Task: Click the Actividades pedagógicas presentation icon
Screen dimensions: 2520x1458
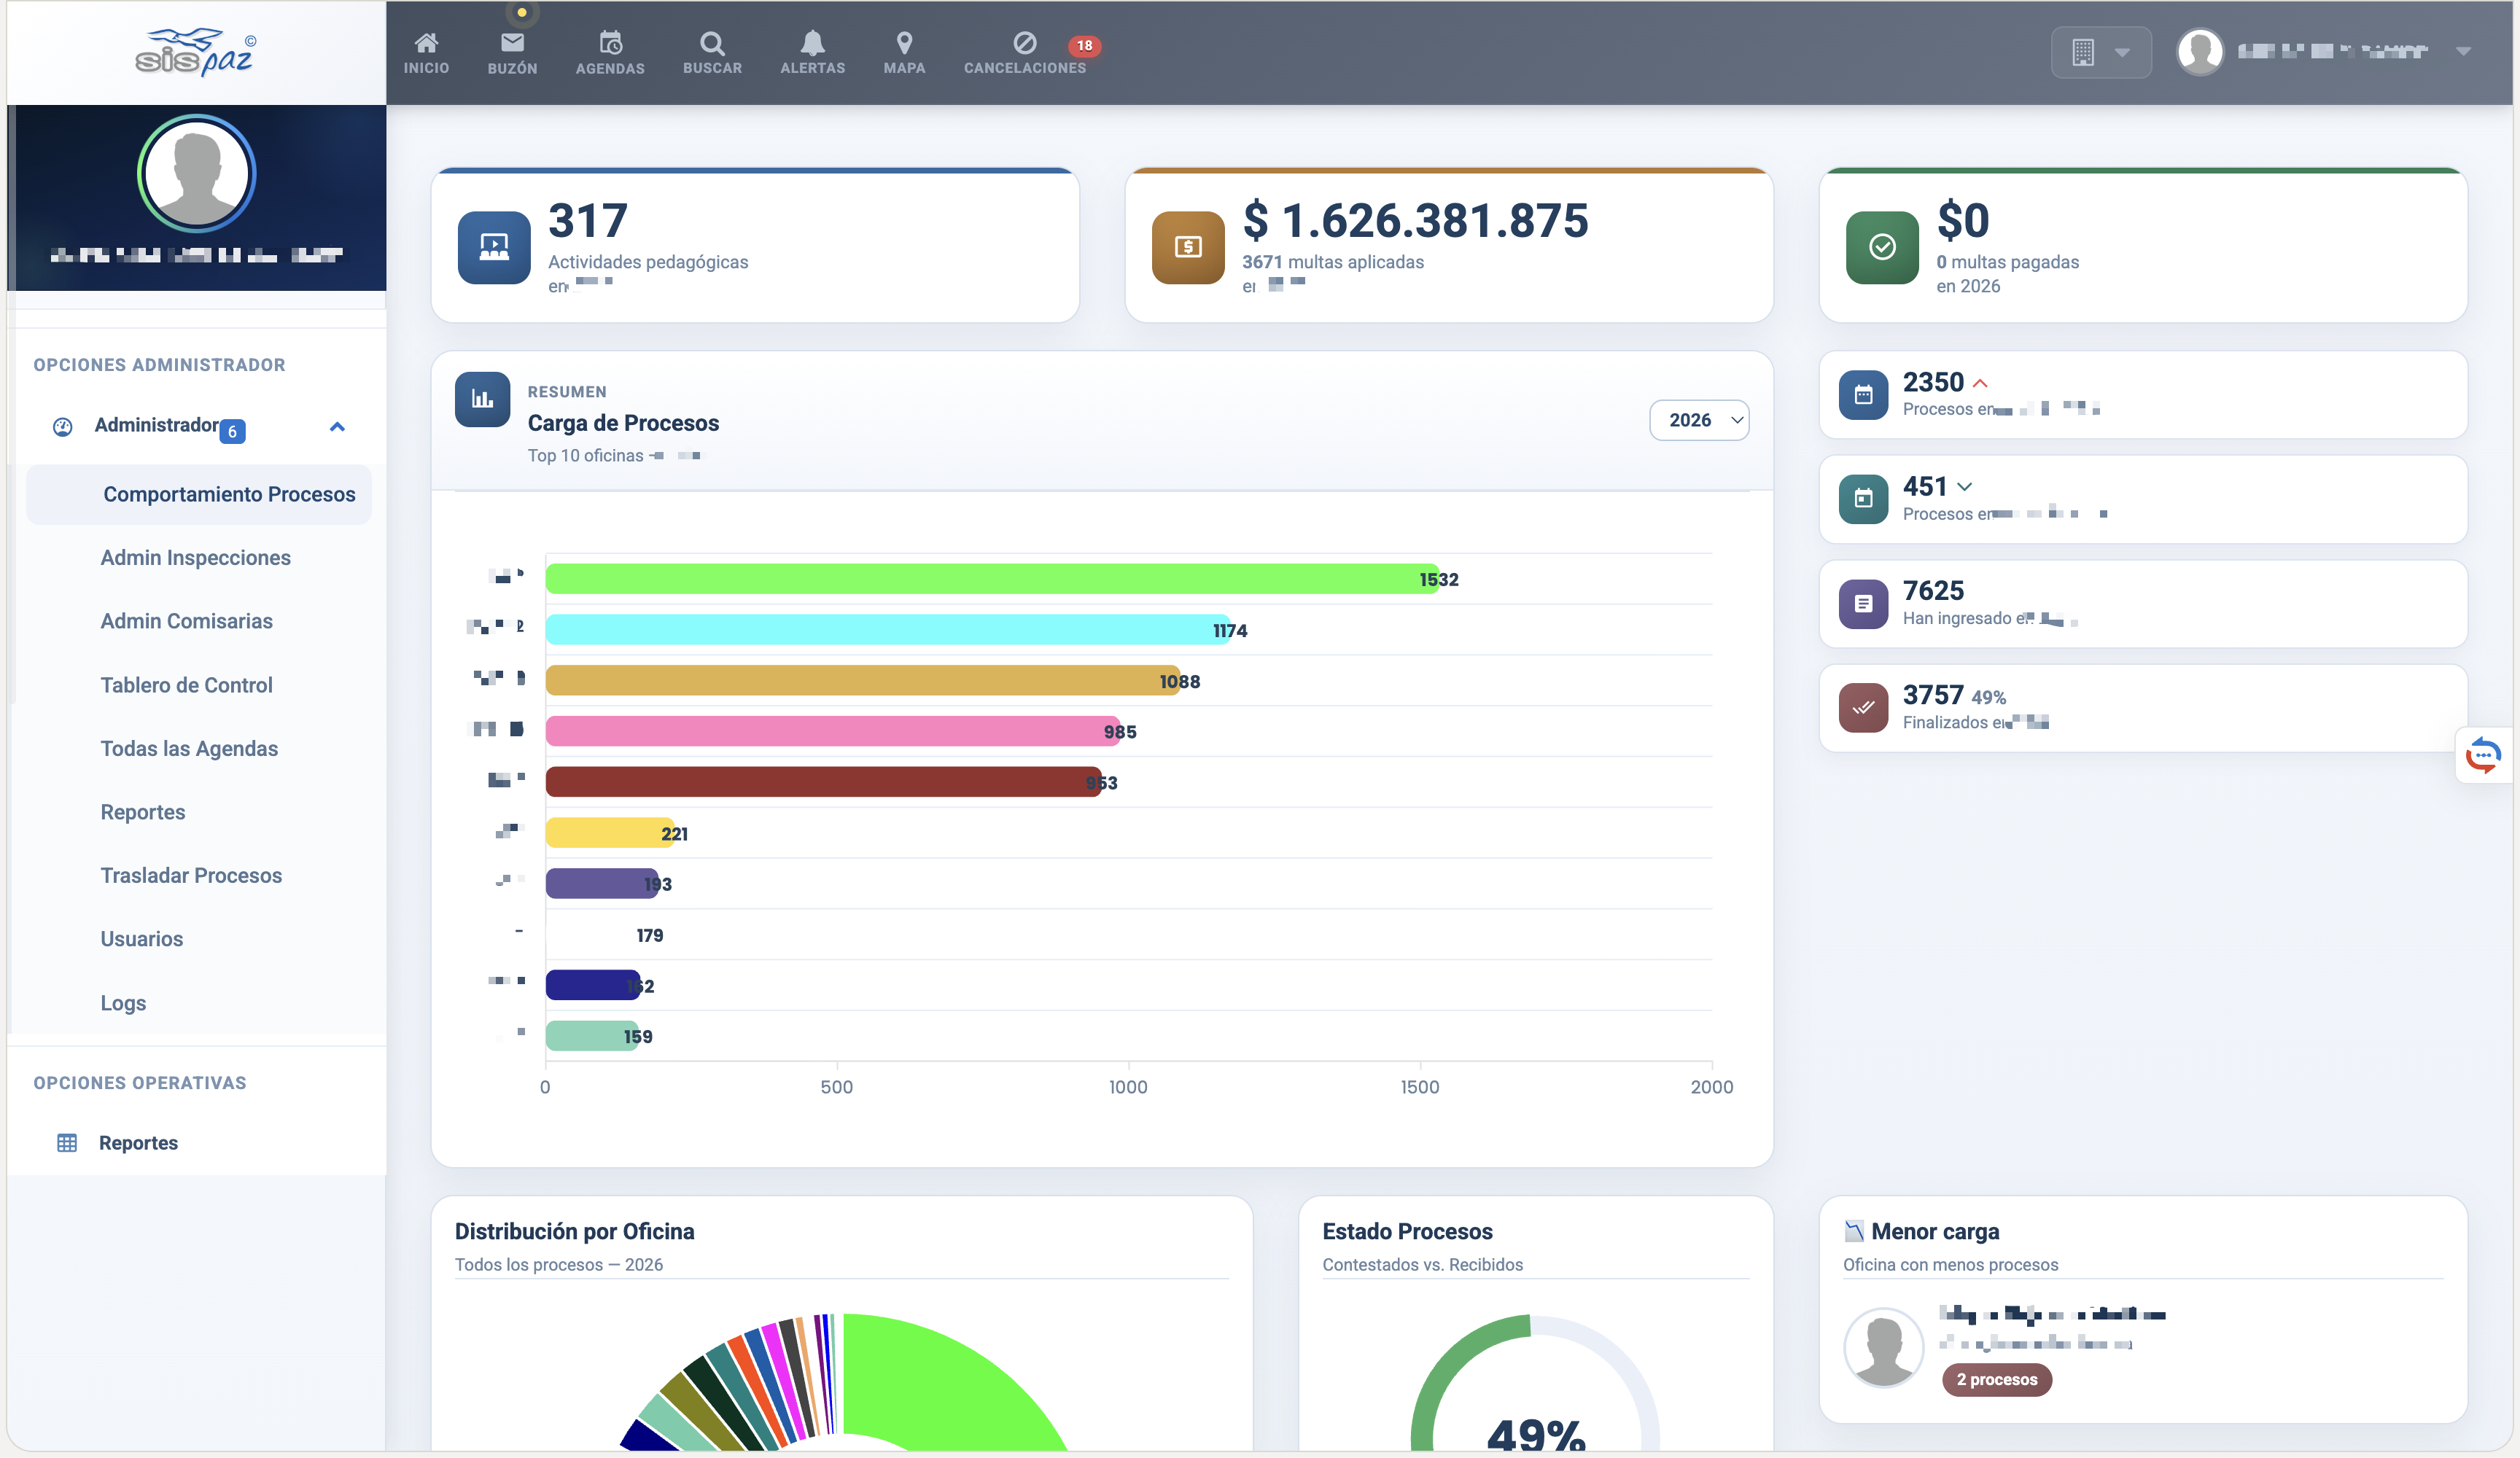Action: (x=494, y=247)
